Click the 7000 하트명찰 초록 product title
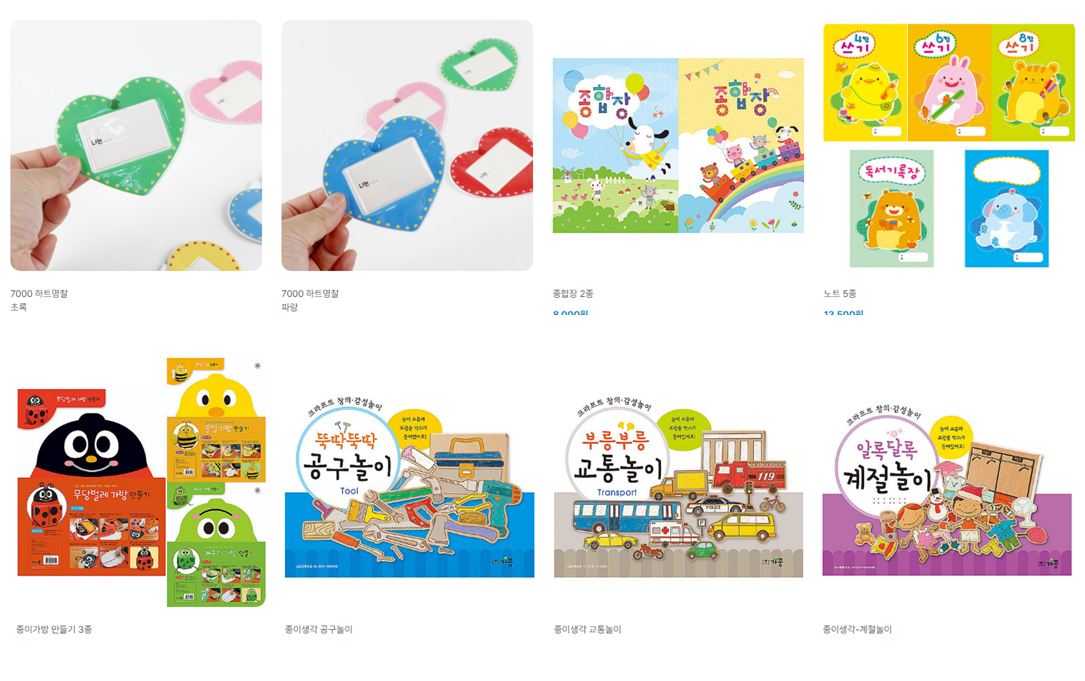Image resolution: width=1085 pixels, height=681 pixels. (x=39, y=300)
